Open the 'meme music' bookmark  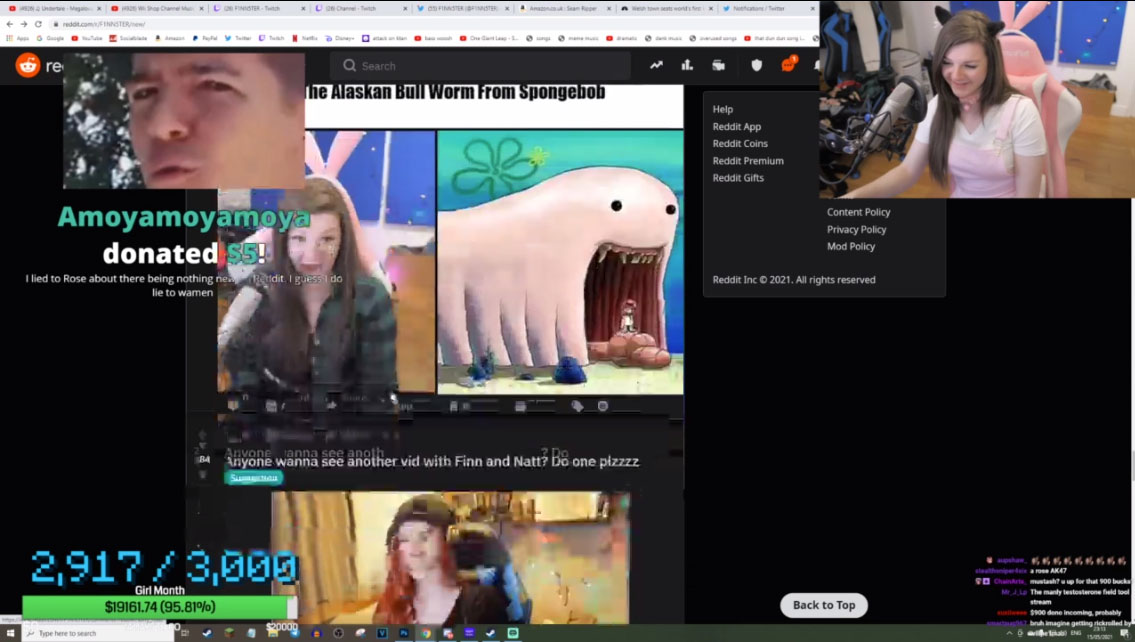578,38
